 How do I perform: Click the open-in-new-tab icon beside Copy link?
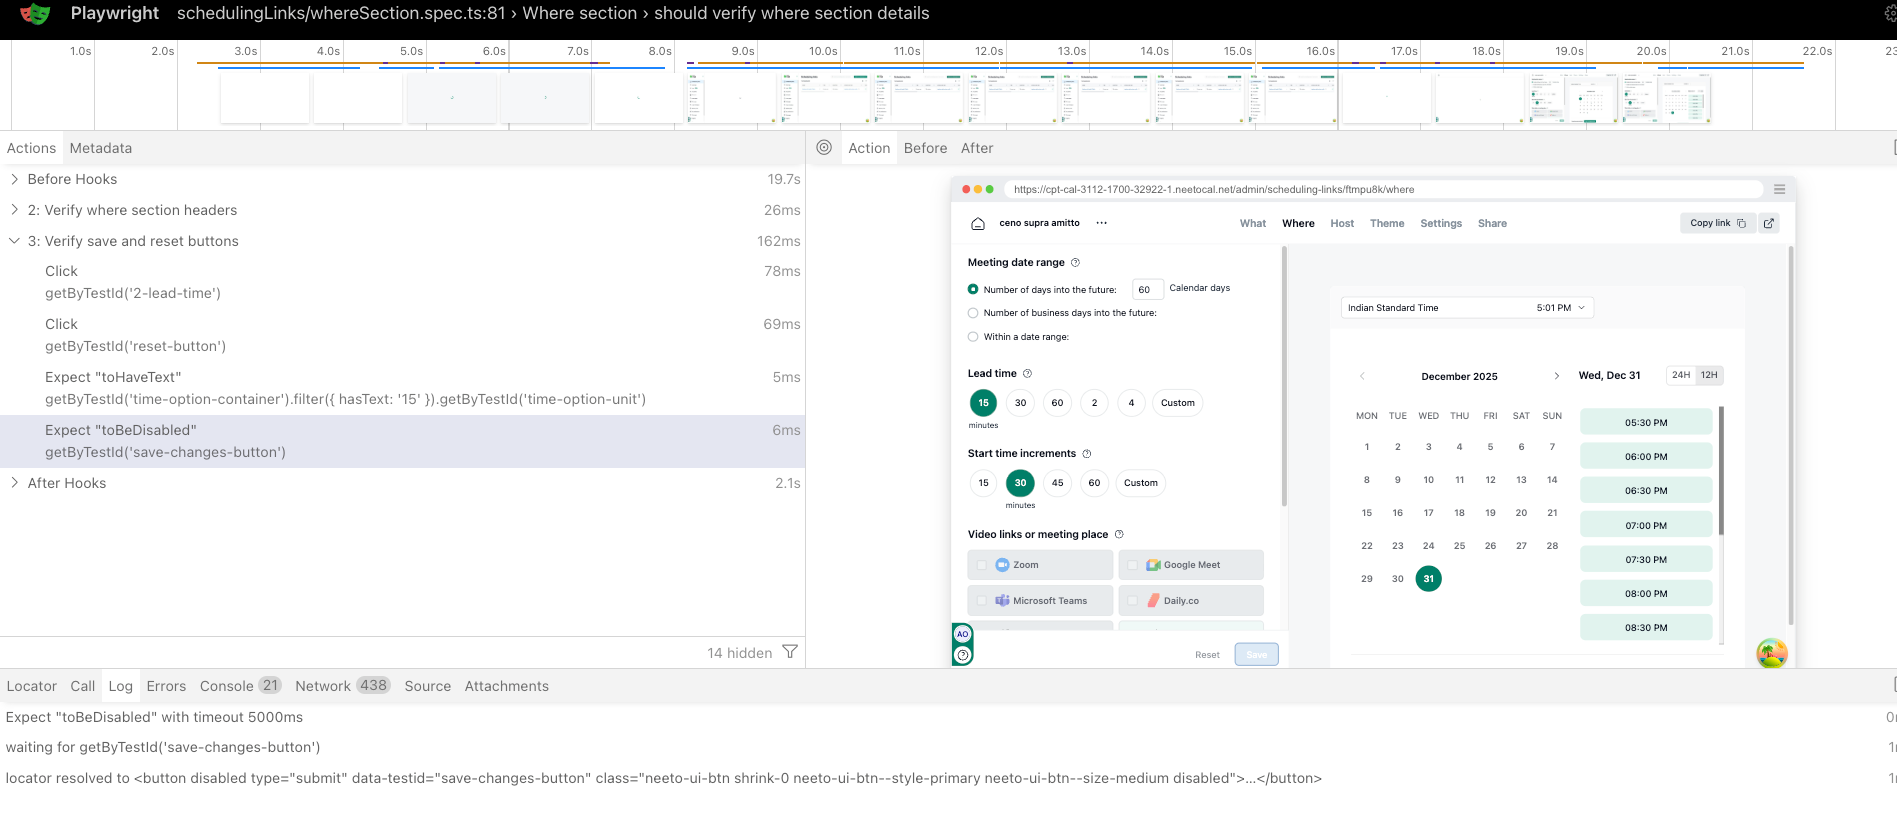pos(1769,223)
